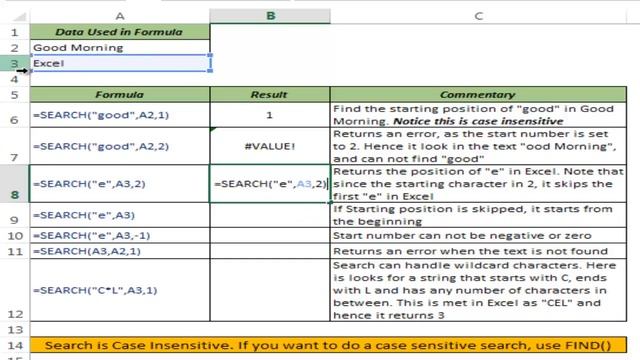
Task: Select row 1 header
Action: 15,32
